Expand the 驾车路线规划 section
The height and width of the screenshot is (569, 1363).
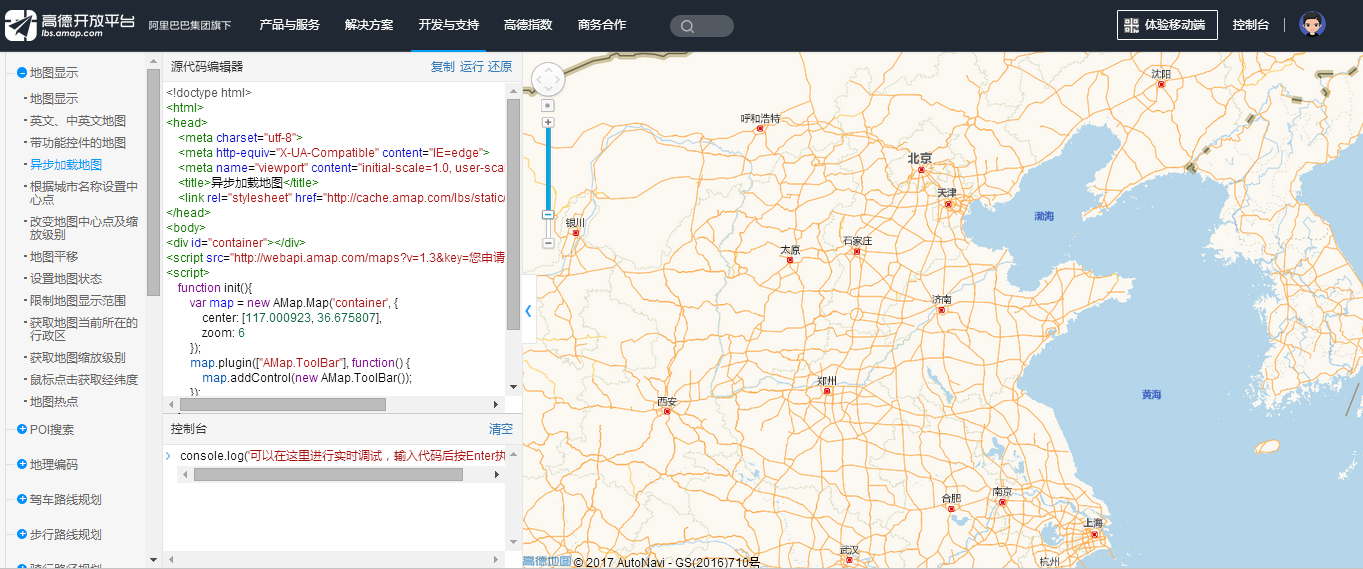59,500
